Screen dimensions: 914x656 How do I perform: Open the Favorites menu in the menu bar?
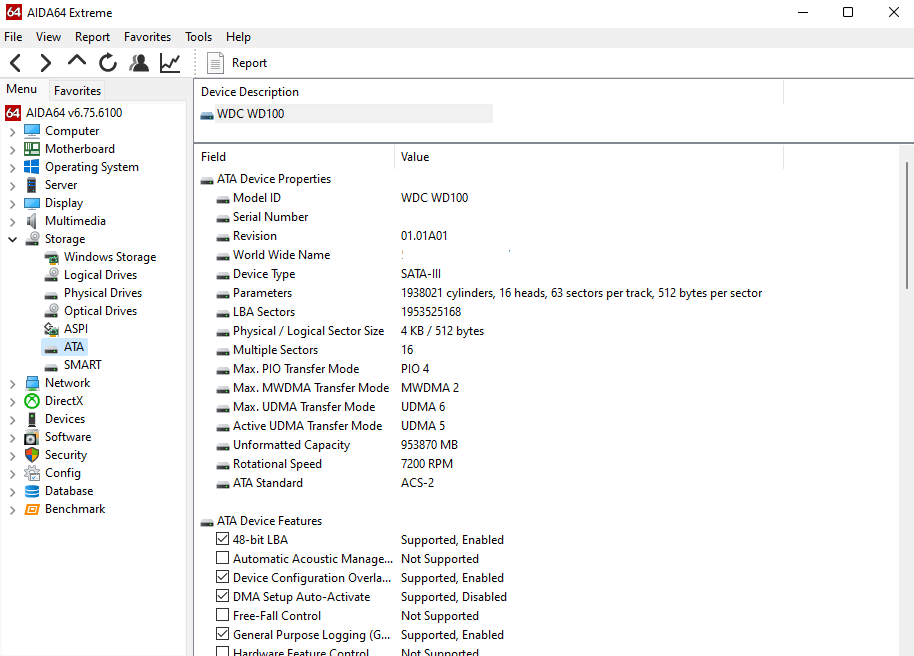click(147, 37)
